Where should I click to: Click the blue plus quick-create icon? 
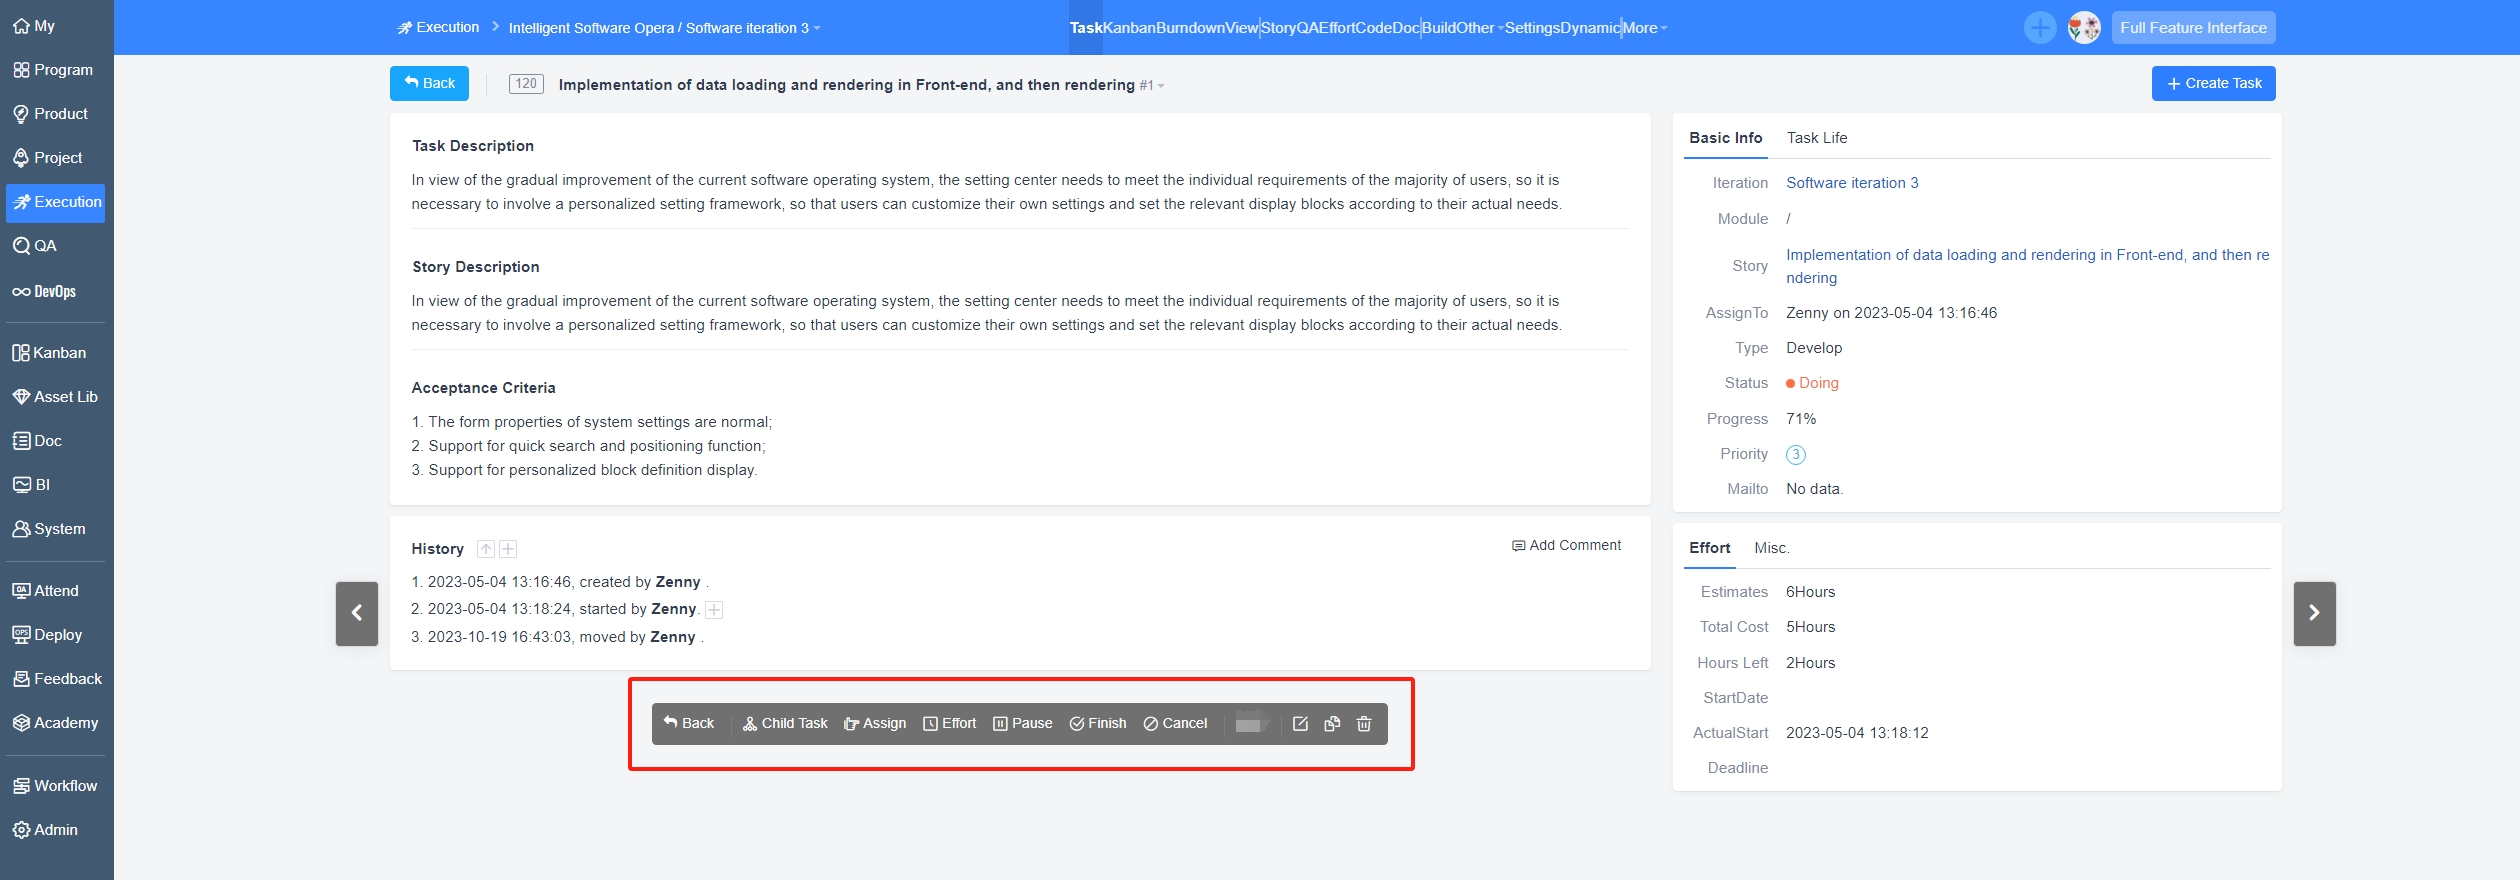[2040, 28]
